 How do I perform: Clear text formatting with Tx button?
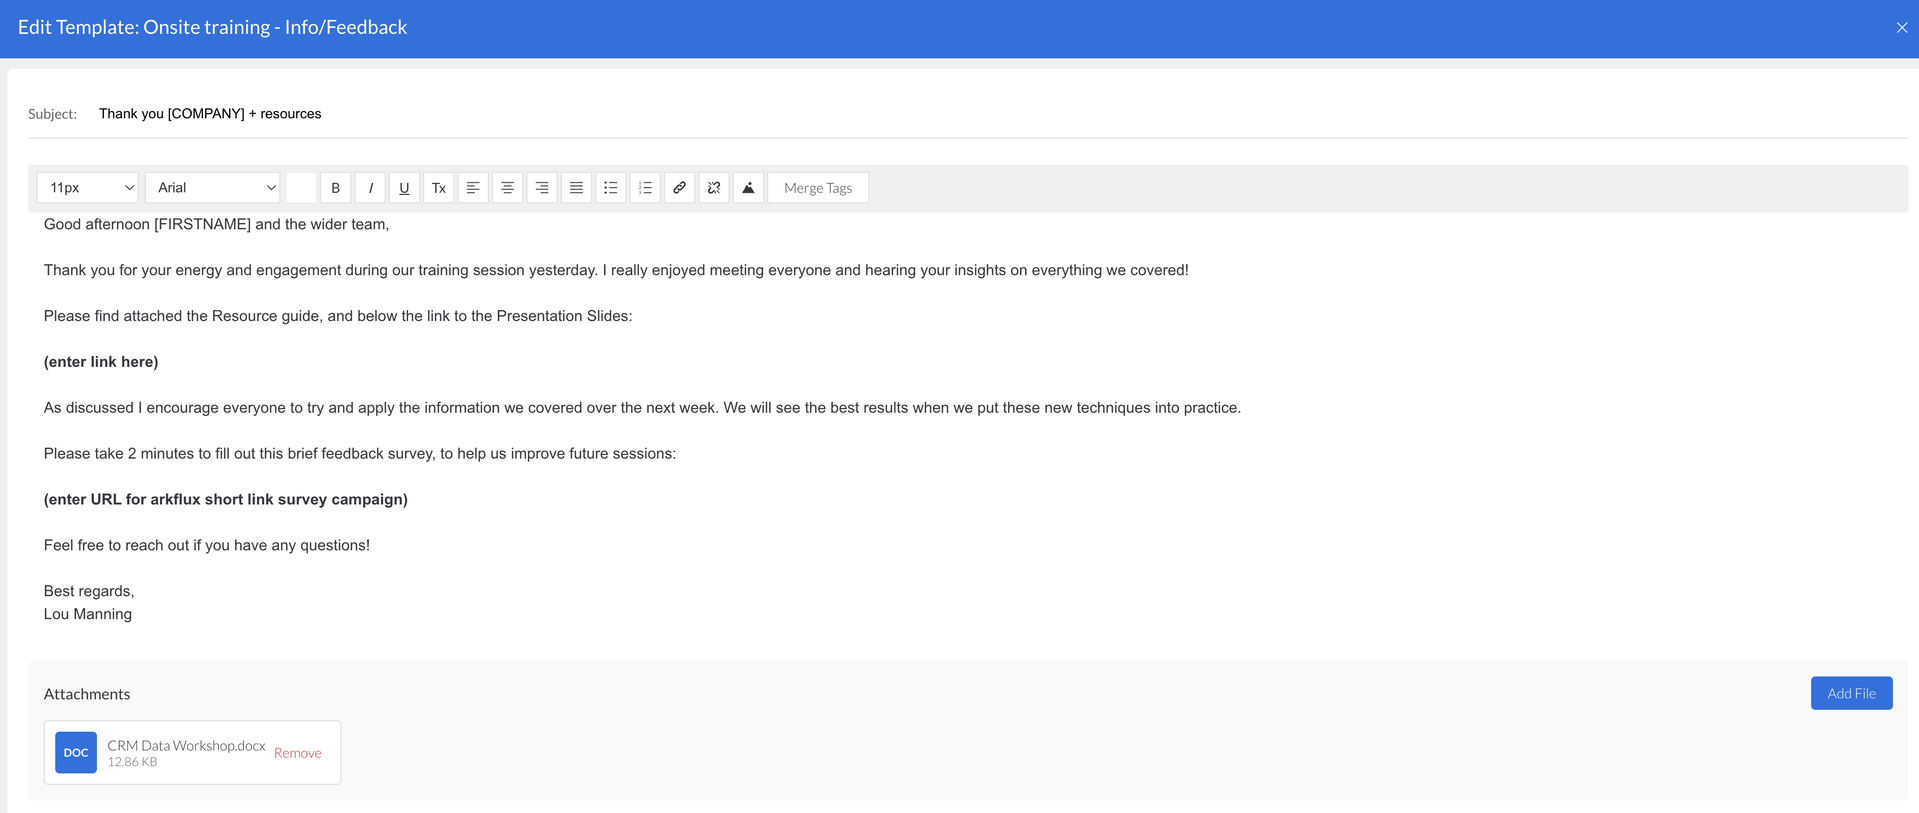click(438, 188)
